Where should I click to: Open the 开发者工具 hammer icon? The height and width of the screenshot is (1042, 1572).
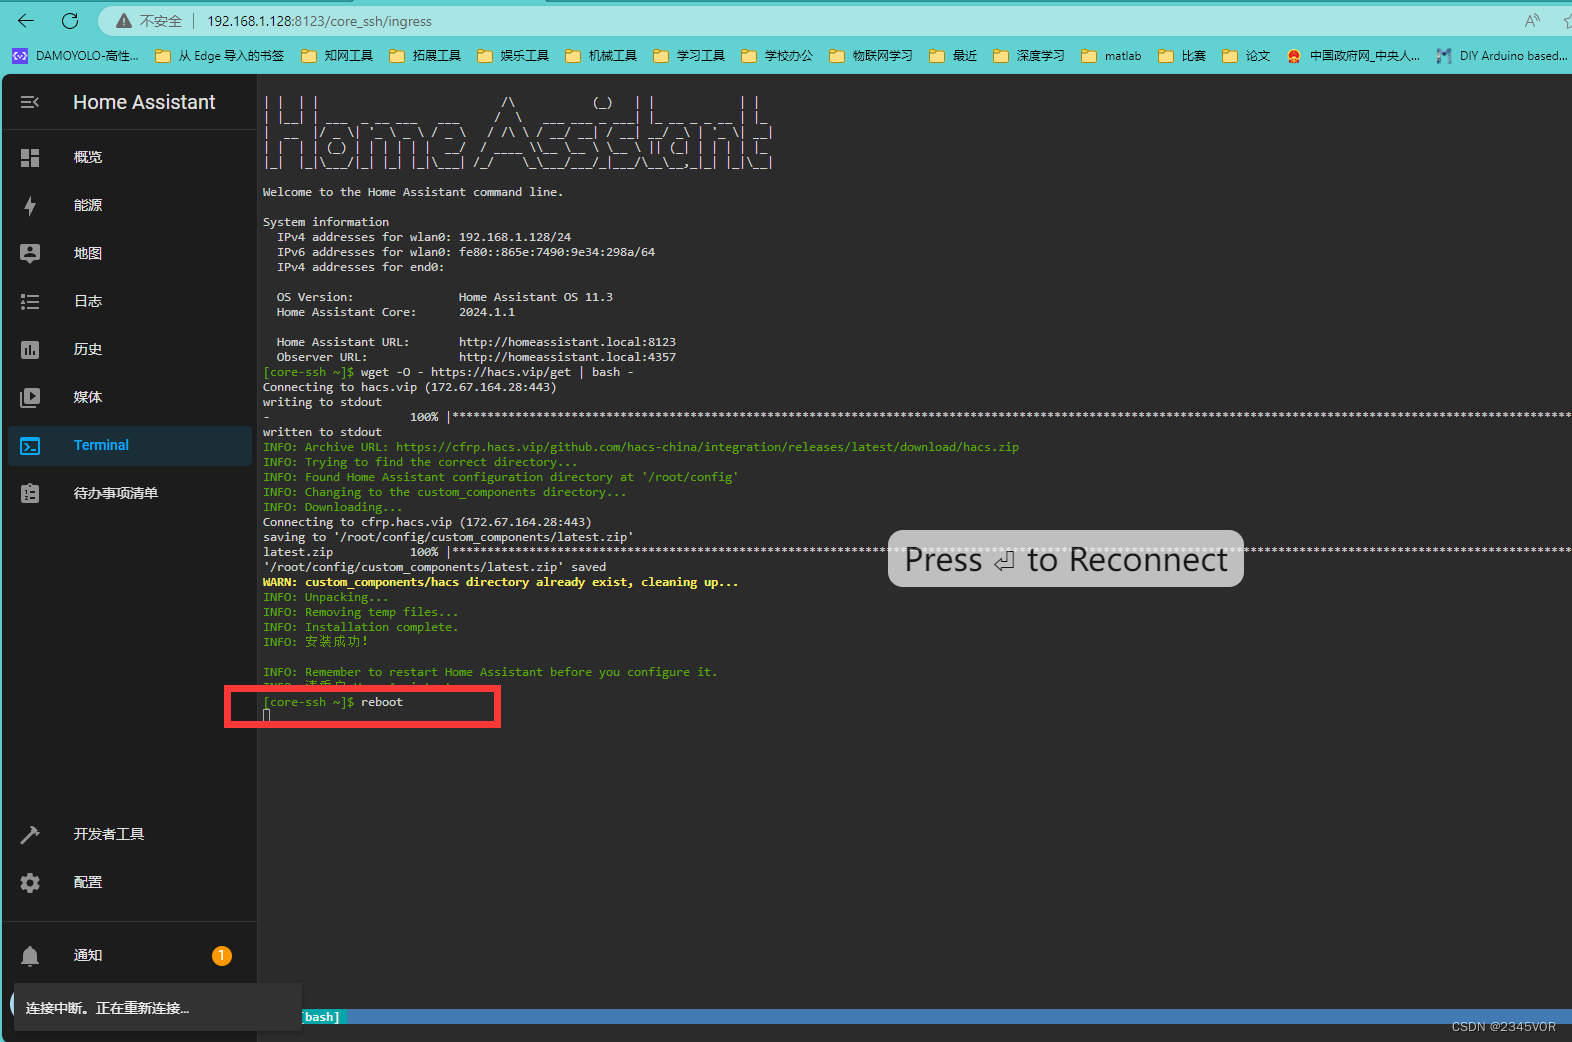(30, 834)
